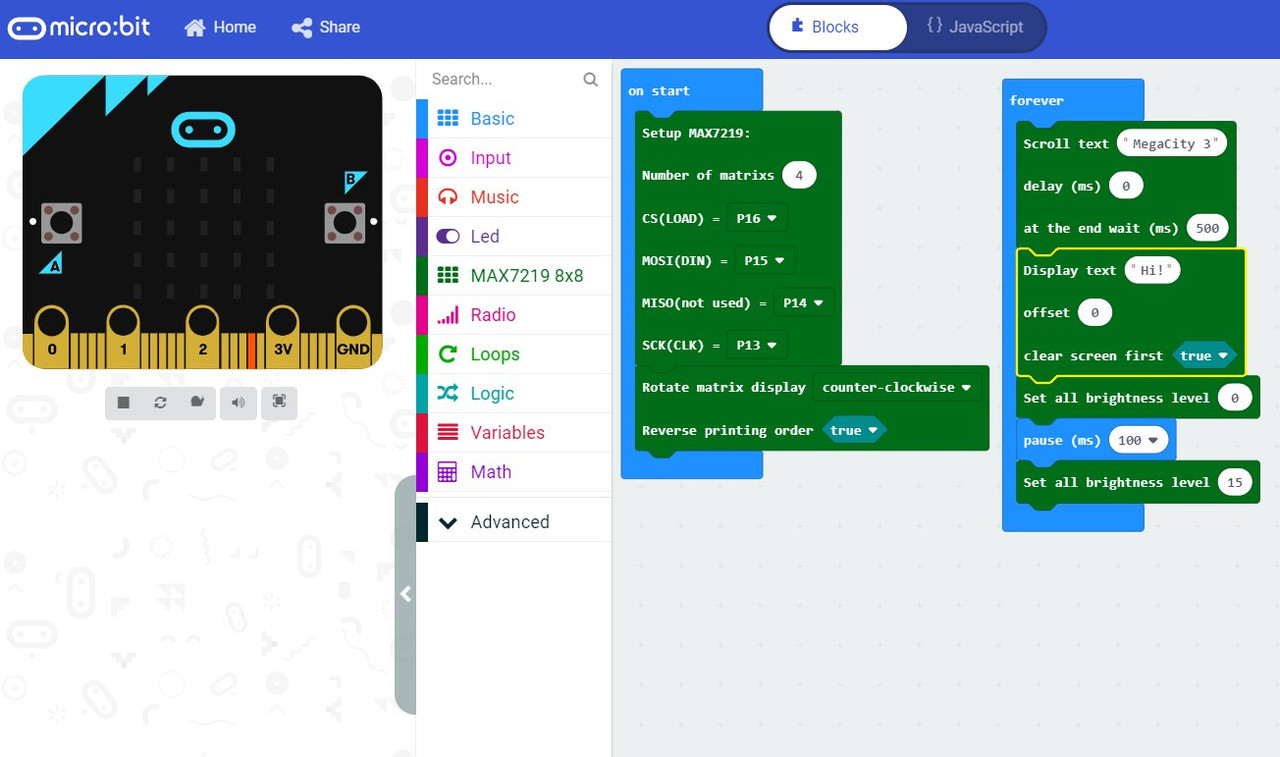Viewport: 1280px width, 757px height.
Task: Select the Setup MAX7219 block label
Action: coord(696,133)
